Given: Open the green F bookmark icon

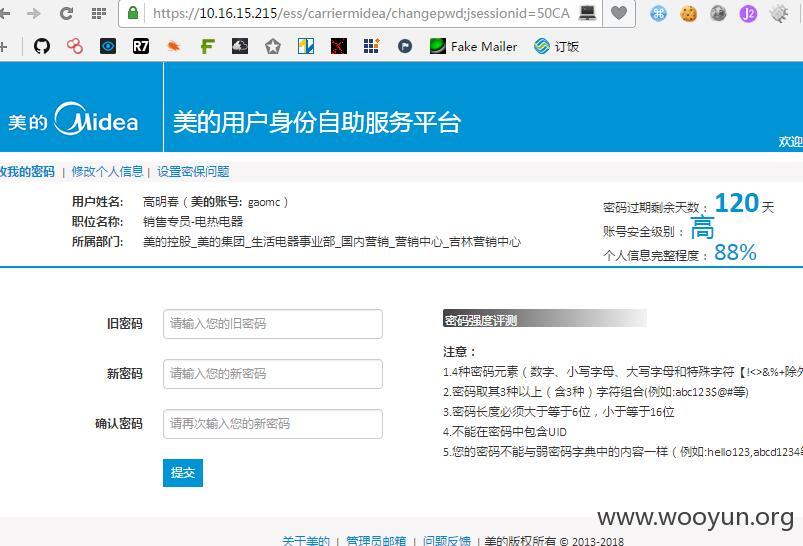Looking at the screenshot, I should pyautogui.click(x=207, y=47).
